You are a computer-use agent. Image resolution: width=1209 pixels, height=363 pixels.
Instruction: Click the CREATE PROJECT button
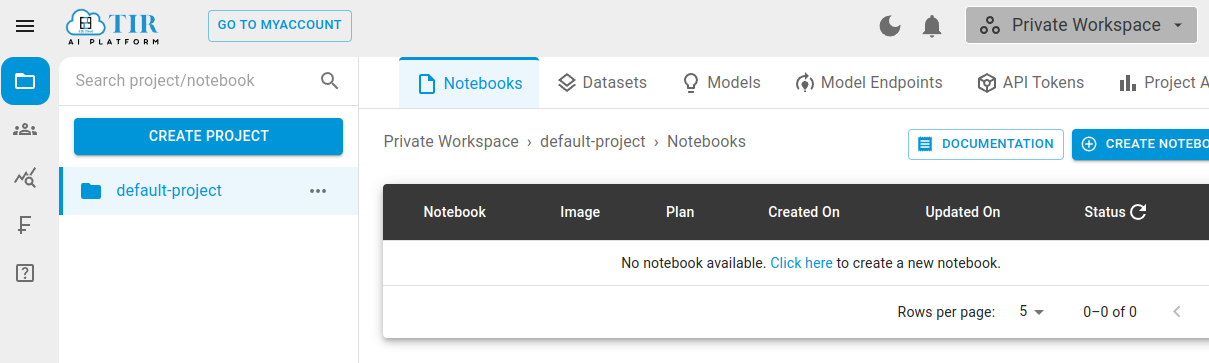coord(209,136)
